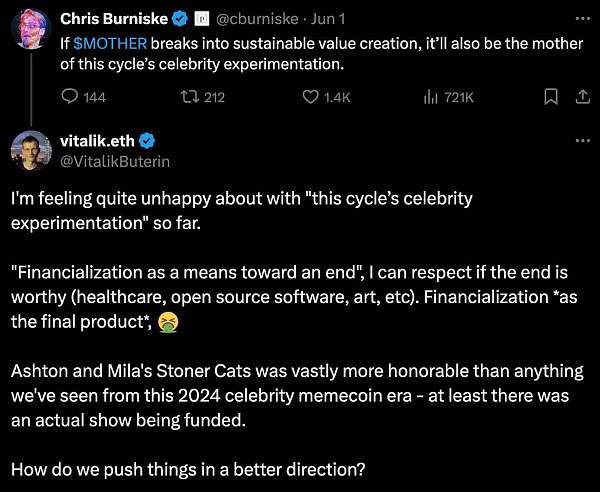Open more options on vitalik.eth's tweet
This screenshot has width=600, height=492.
tap(582, 139)
